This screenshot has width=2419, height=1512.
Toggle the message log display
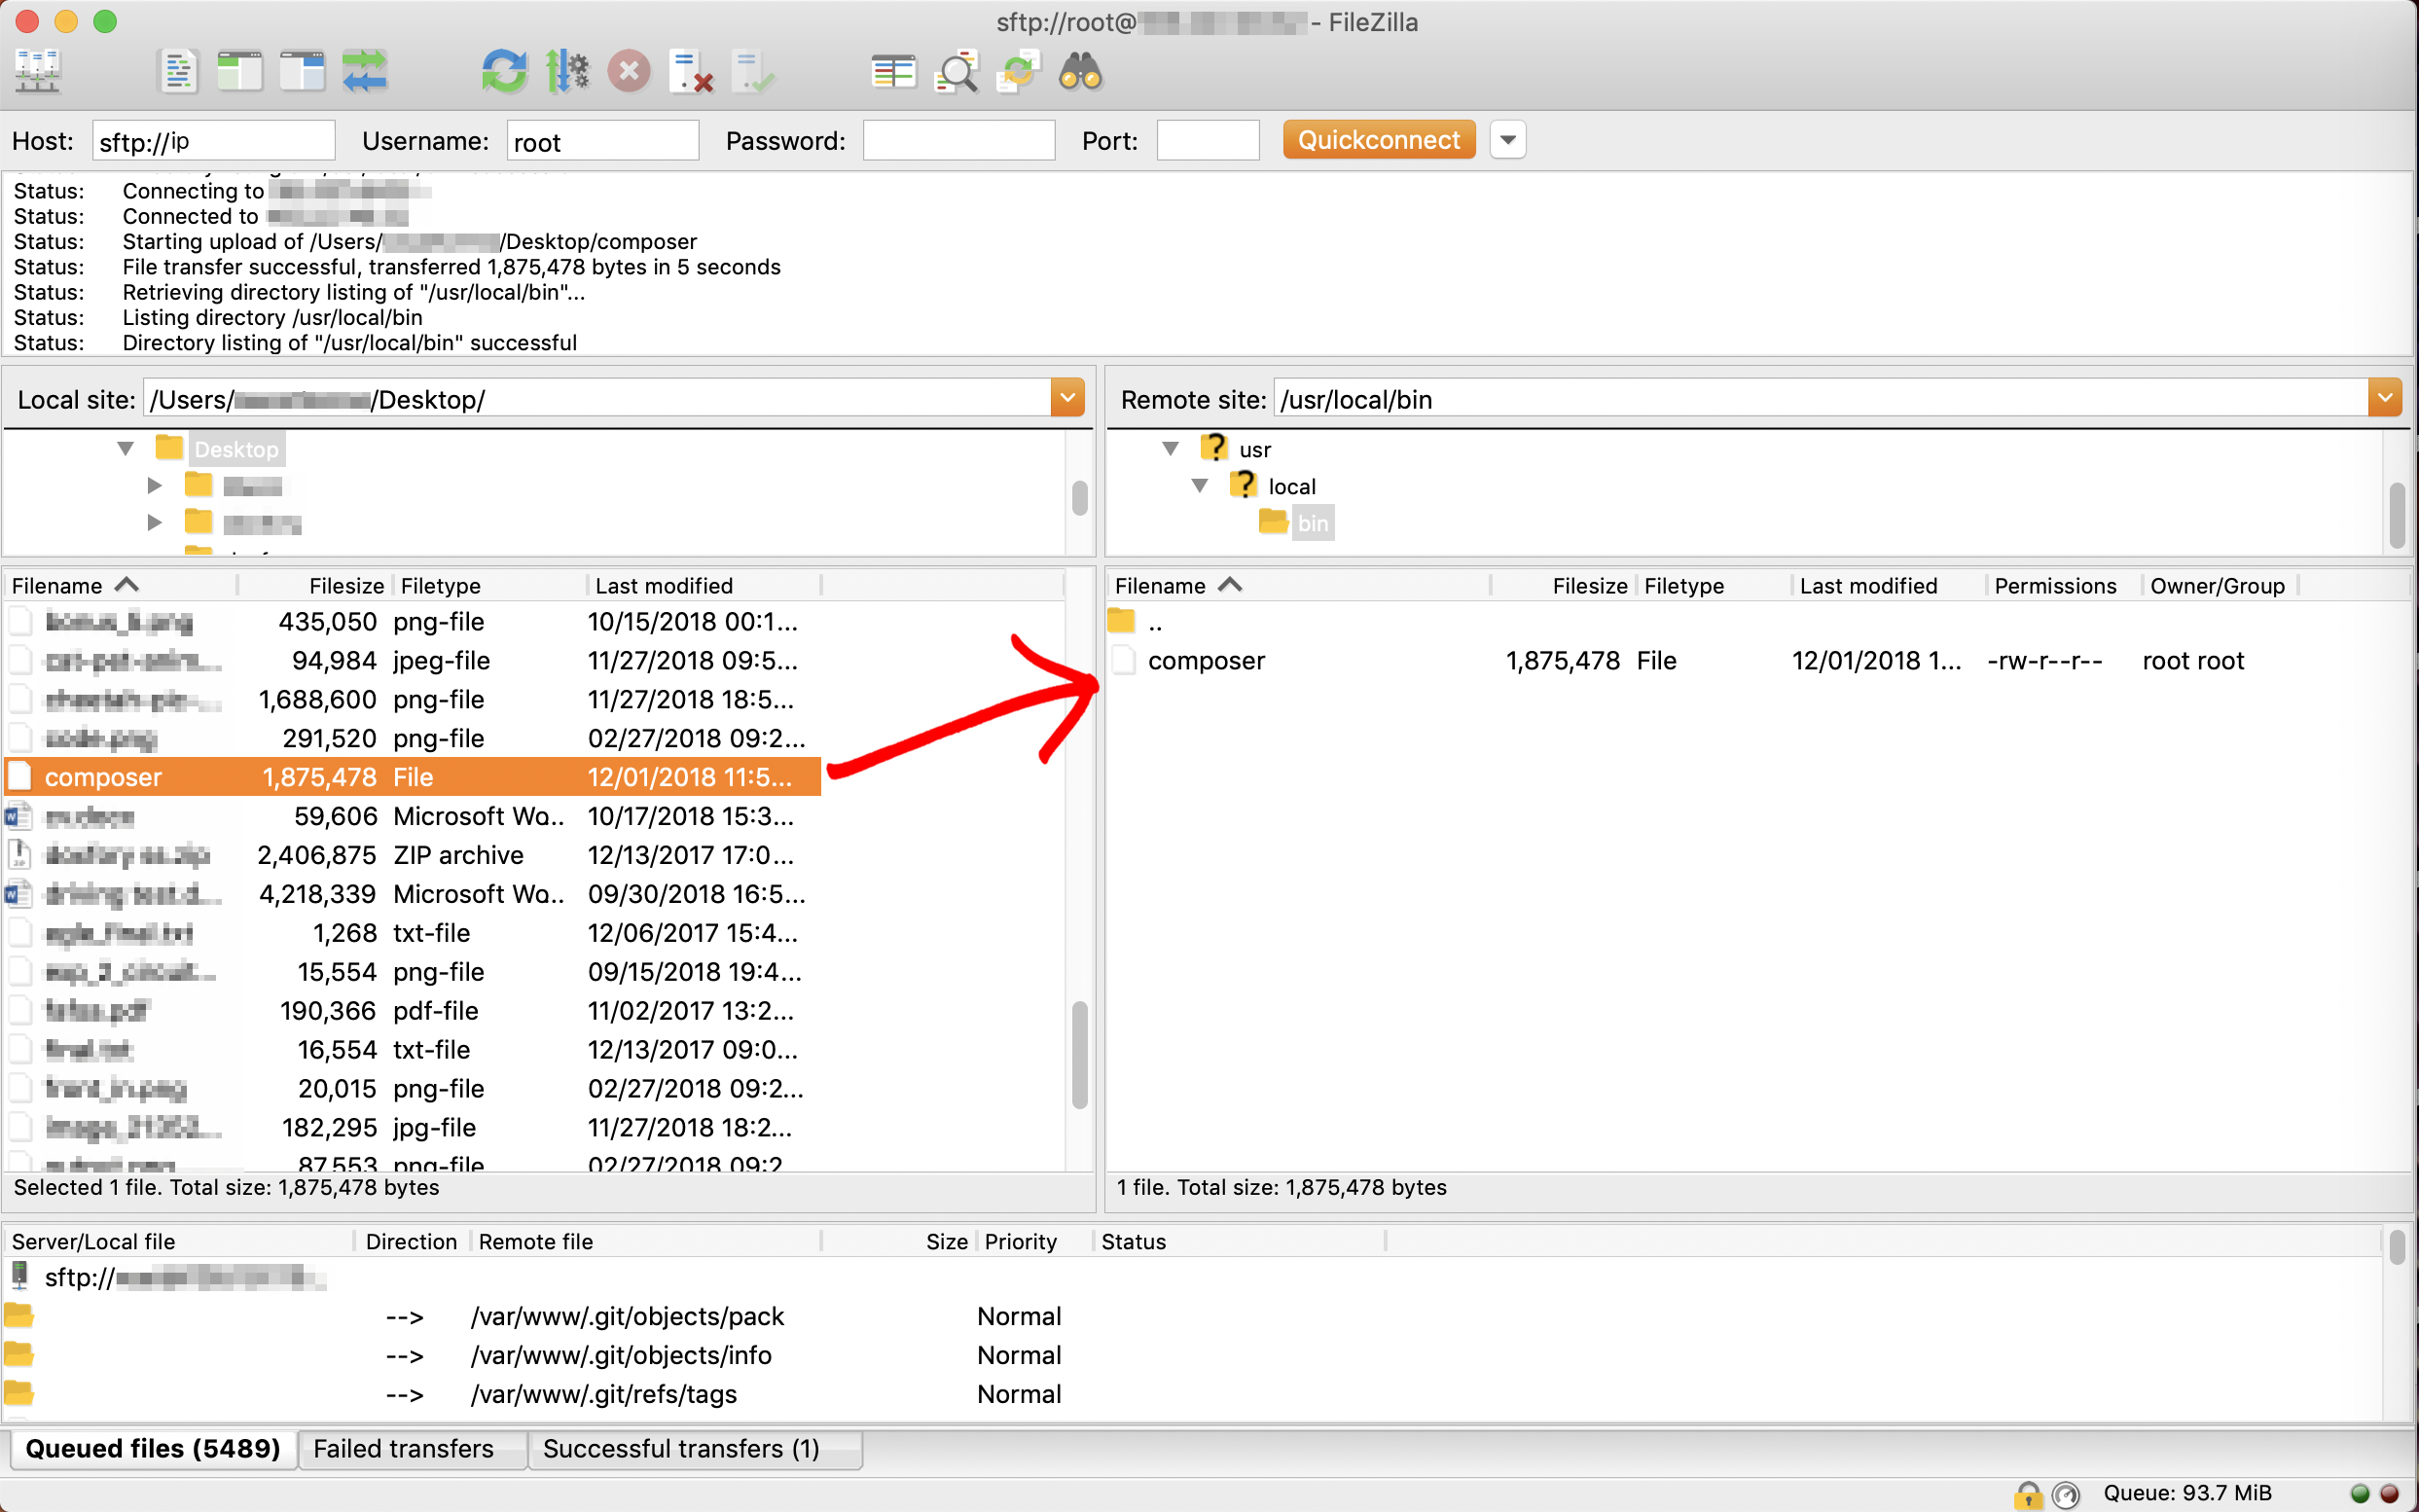(x=178, y=72)
